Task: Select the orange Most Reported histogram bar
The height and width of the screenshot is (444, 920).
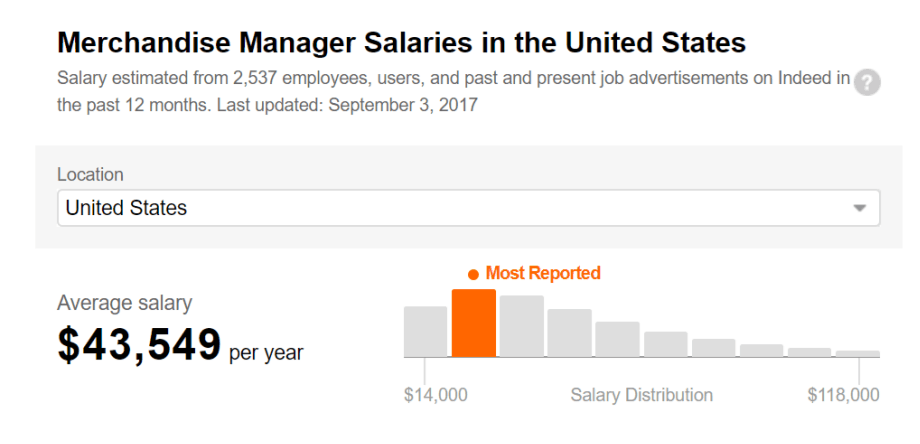Action: pos(473,323)
